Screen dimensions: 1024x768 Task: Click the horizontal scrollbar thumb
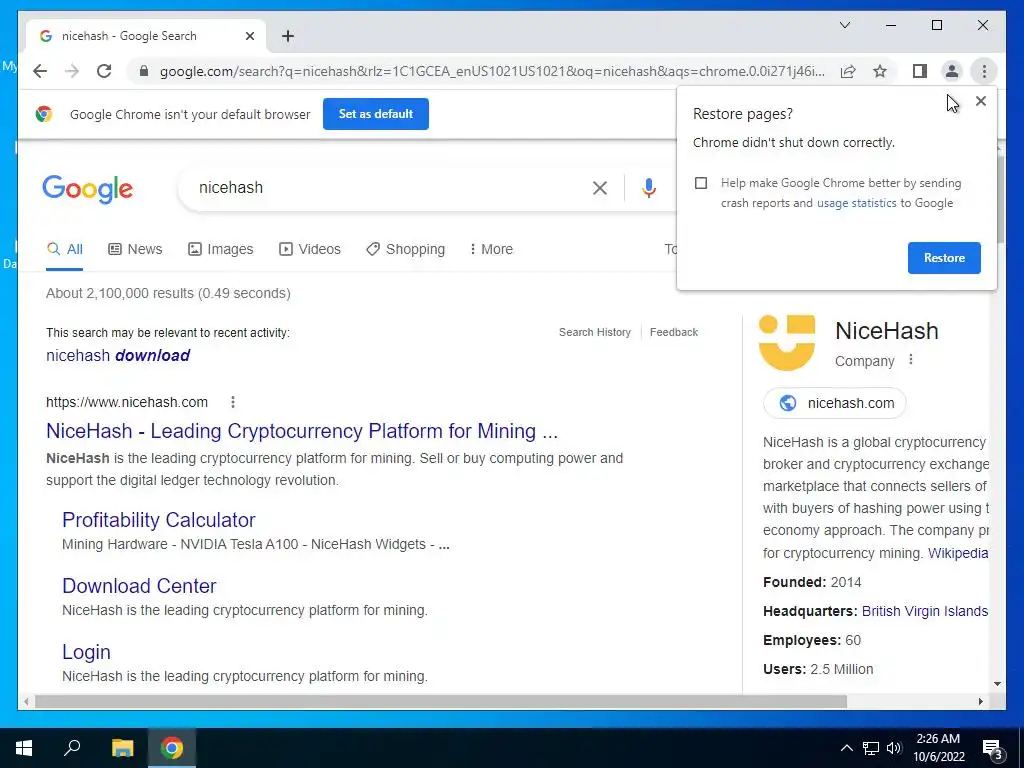pos(441,702)
